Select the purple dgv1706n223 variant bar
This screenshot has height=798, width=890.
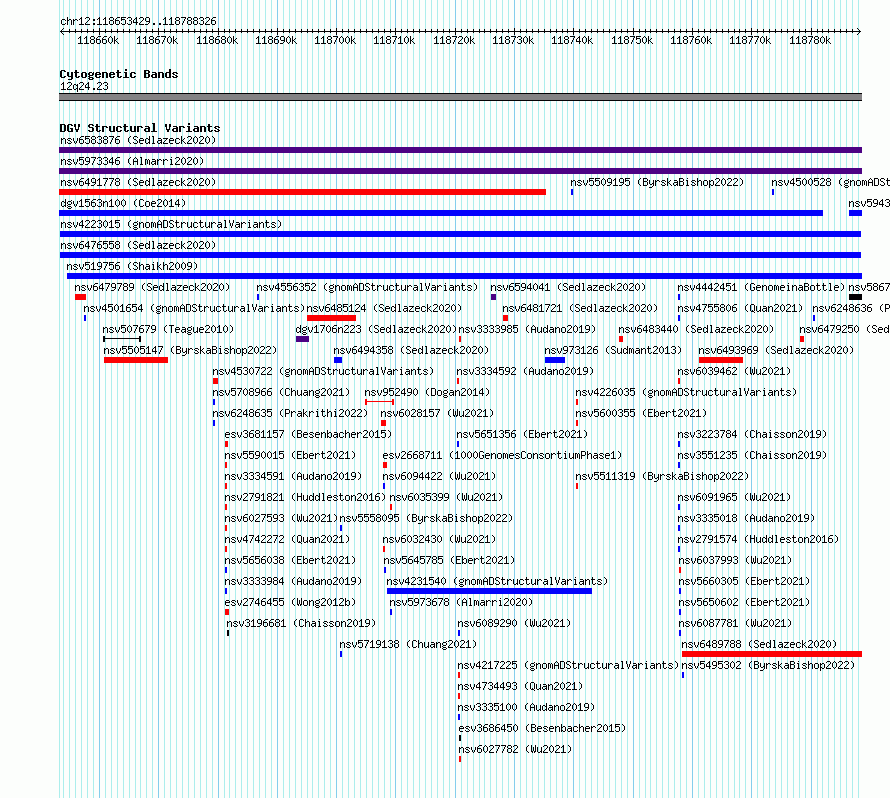(303, 339)
